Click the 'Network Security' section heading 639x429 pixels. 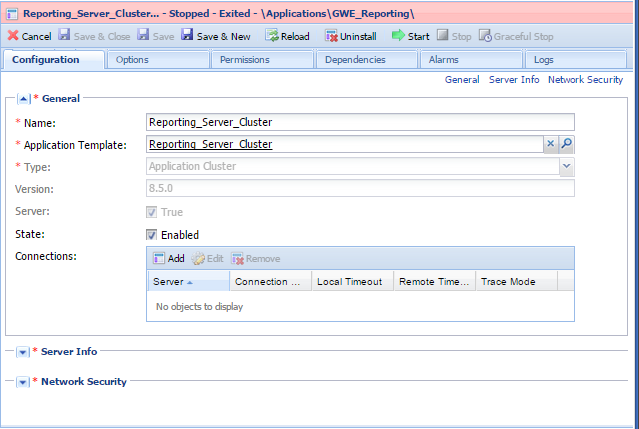coord(84,382)
